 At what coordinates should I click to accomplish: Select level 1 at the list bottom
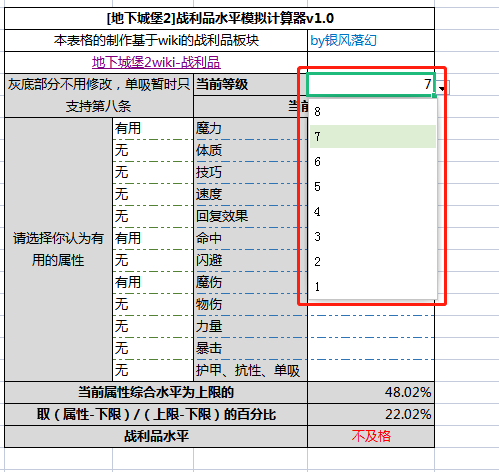point(373,287)
